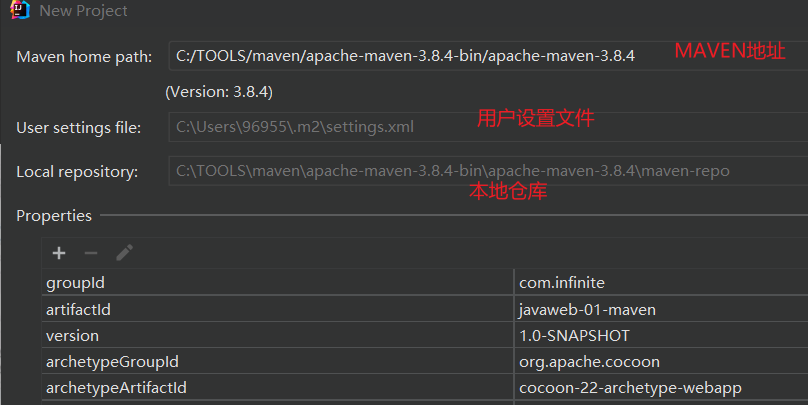Click the add property plus icon
This screenshot has height=405, width=808.
[x=59, y=253]
